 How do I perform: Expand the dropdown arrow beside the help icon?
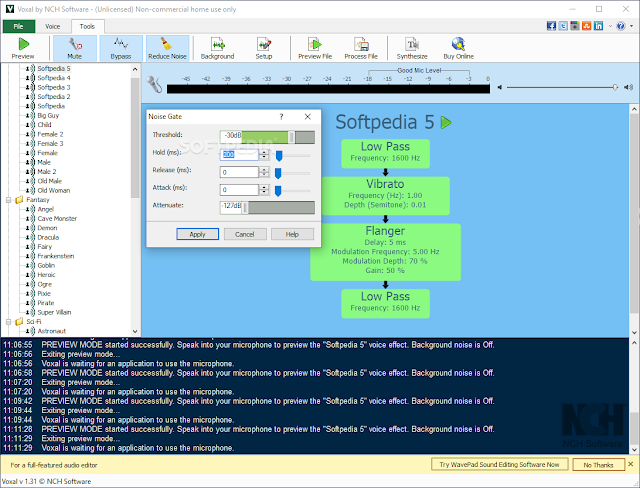(x=631, y=26)
